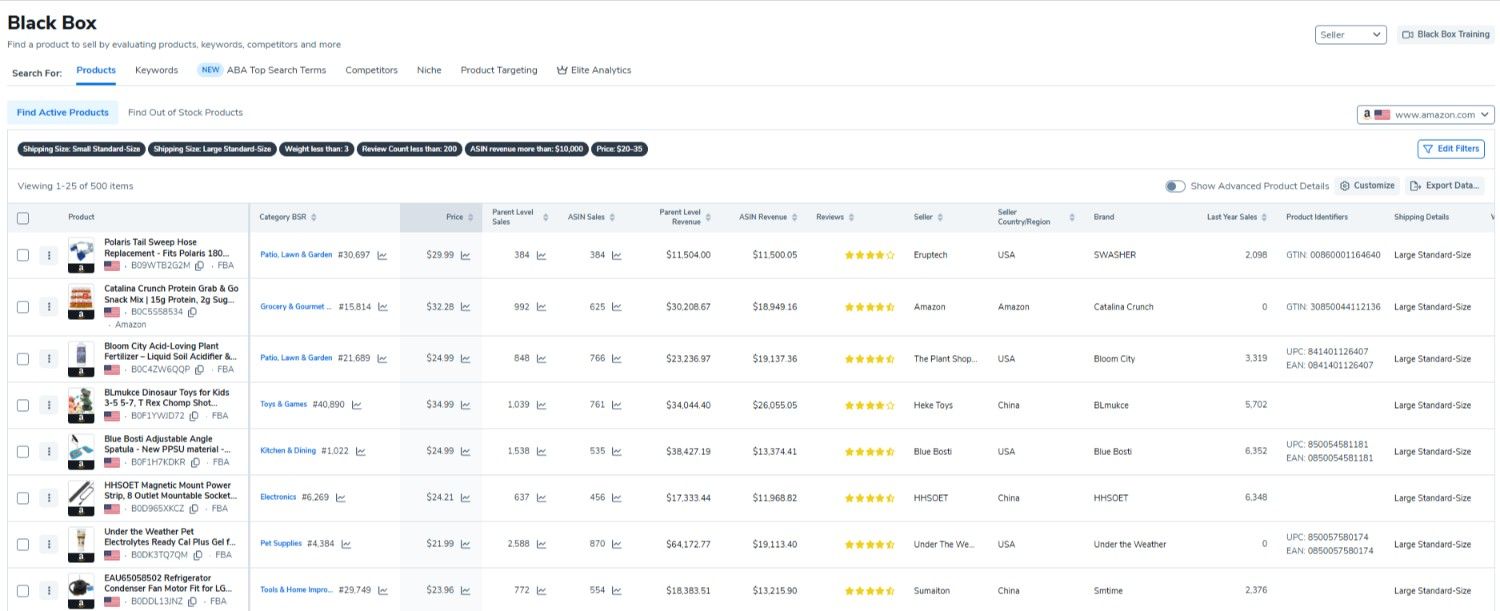The height and width of the screenshot is (611, 1500).
Task: Switch to Find Out of Stock Products
Action: 185,112
